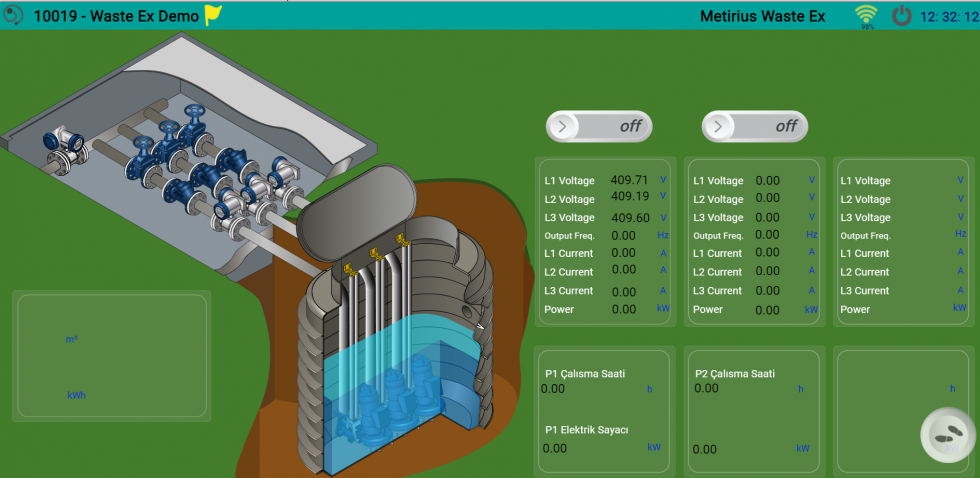Click the P2 Çalışma Saati value

[706, 388]
